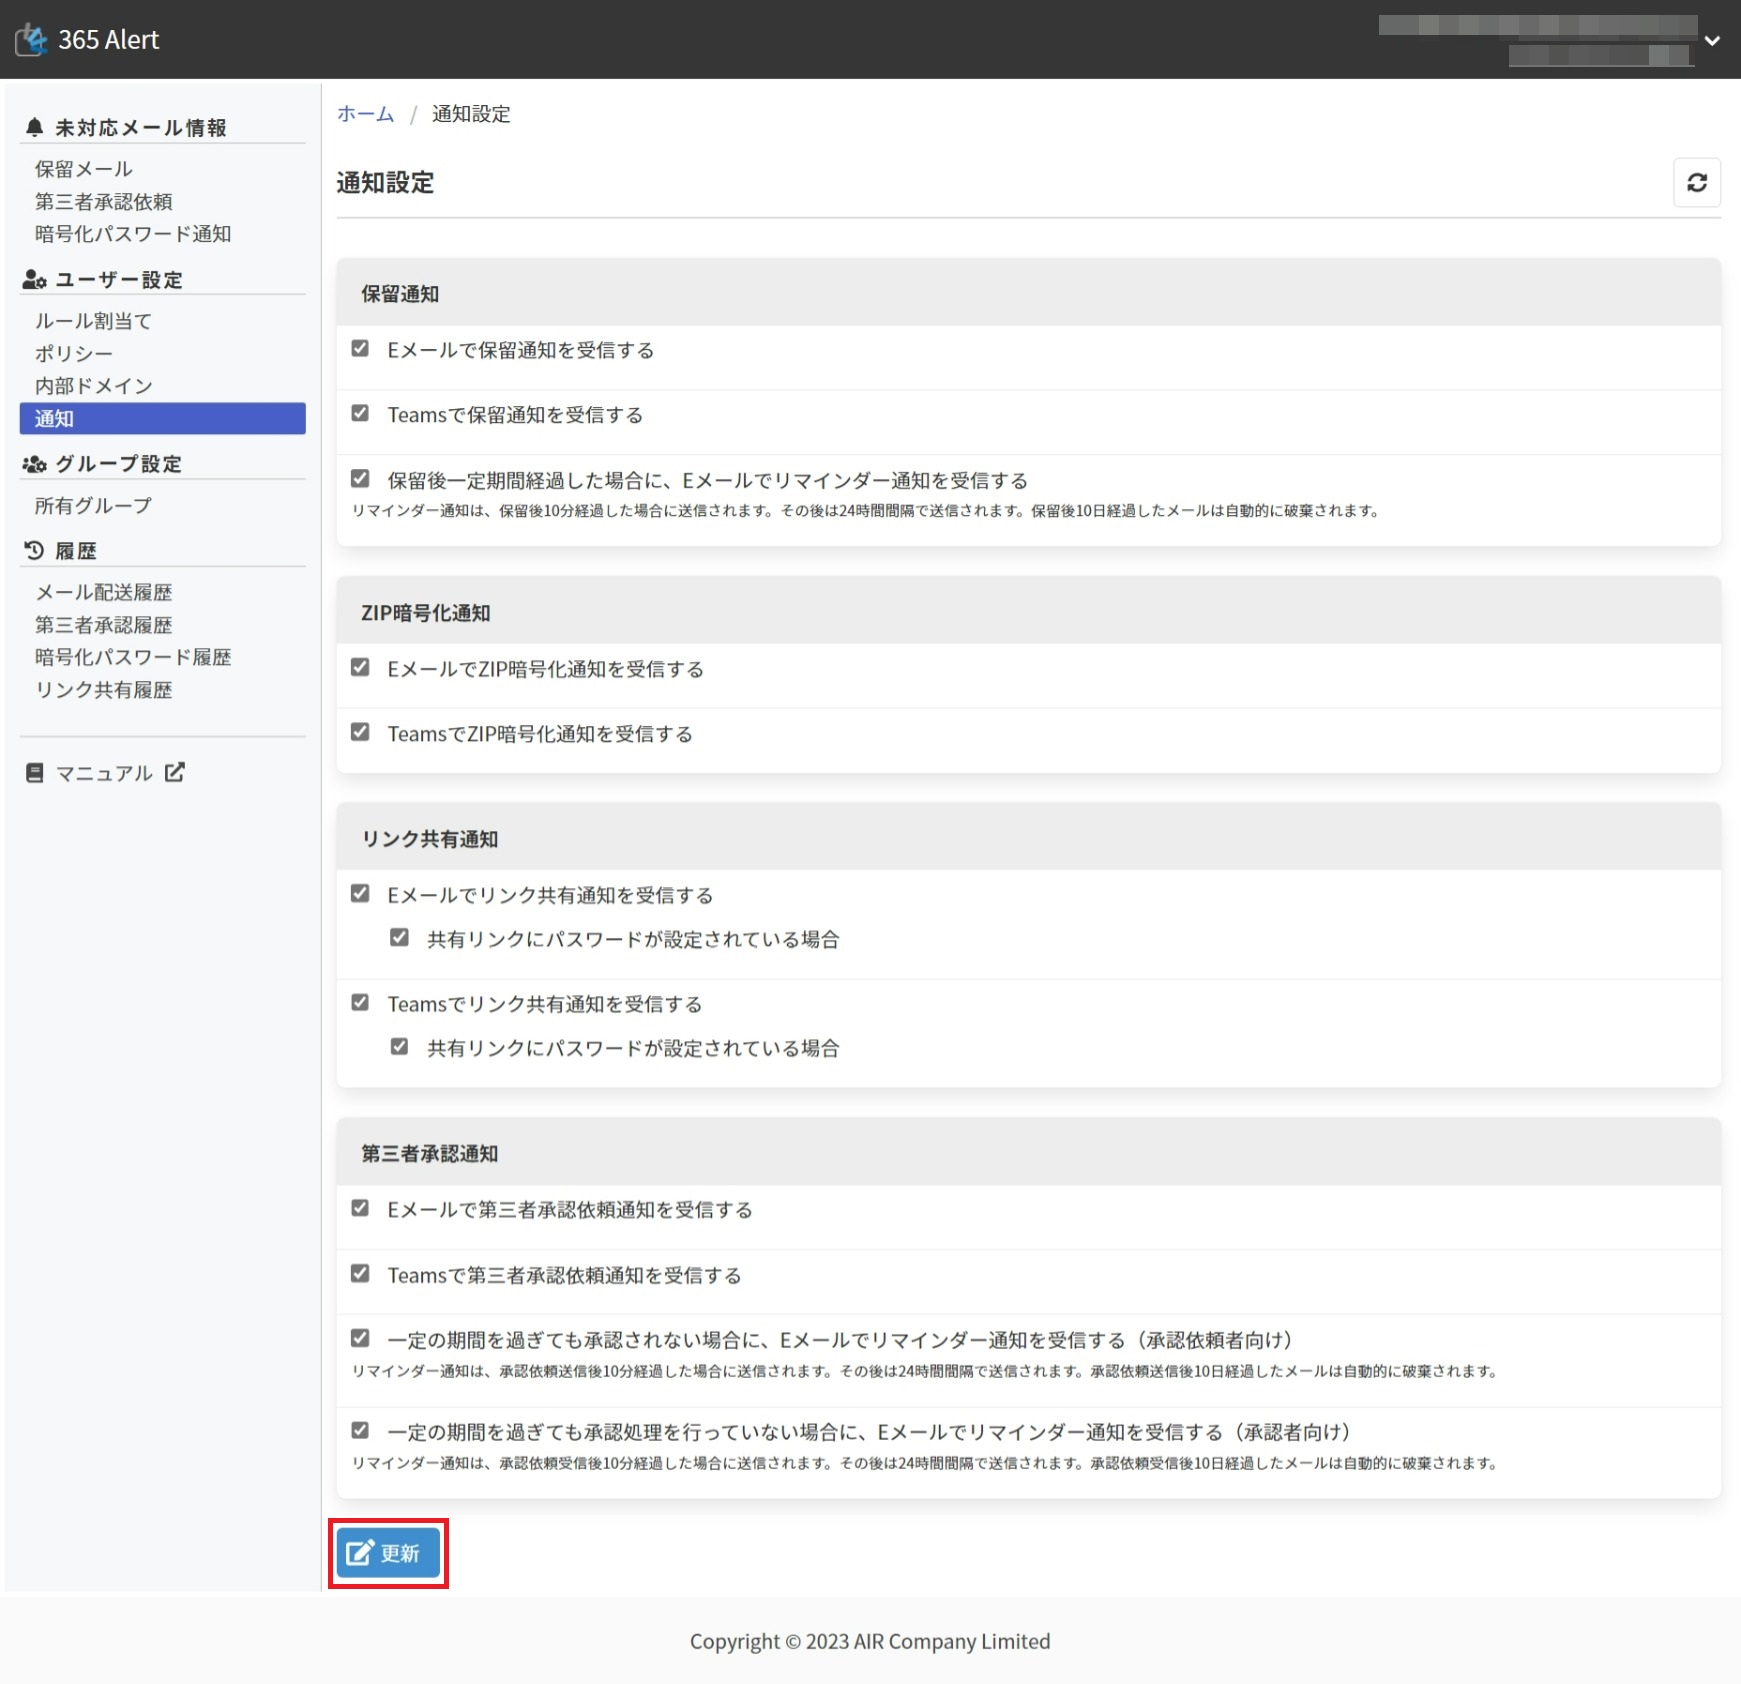Toggle TeamsでZIP暗号化通知を受信する checkbox
1741x1684 pixels.
(x=360, y=733)
